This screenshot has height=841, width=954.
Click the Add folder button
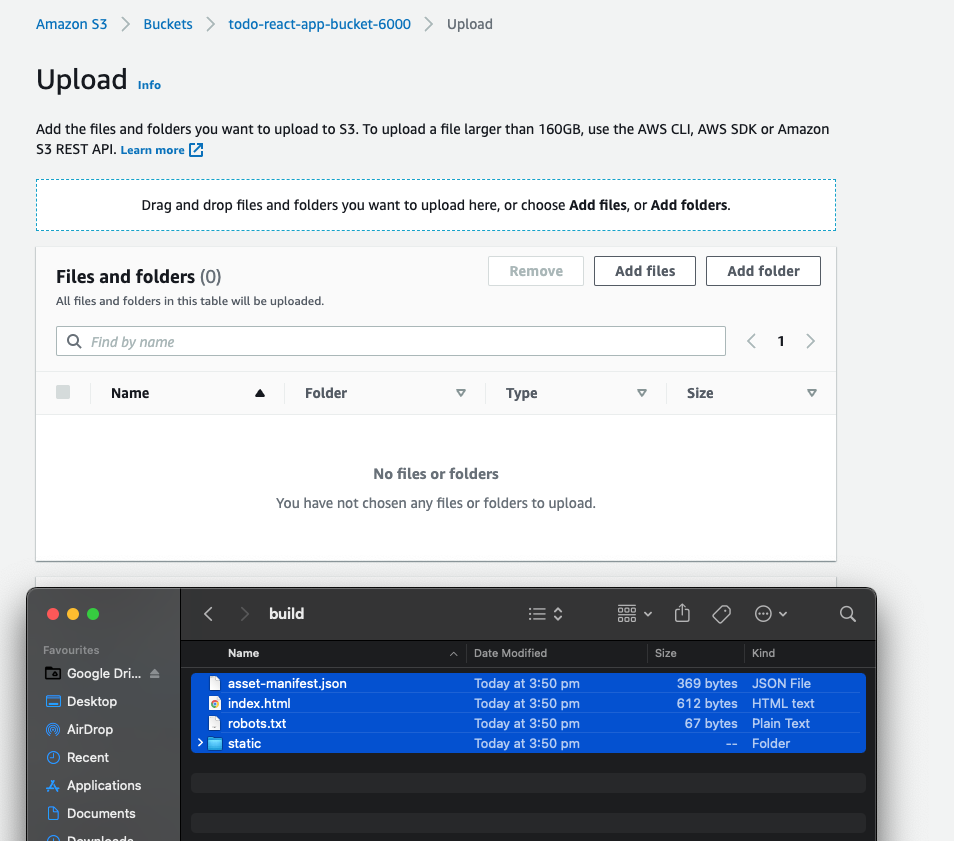pyautogui.click(x=763, y=271)
